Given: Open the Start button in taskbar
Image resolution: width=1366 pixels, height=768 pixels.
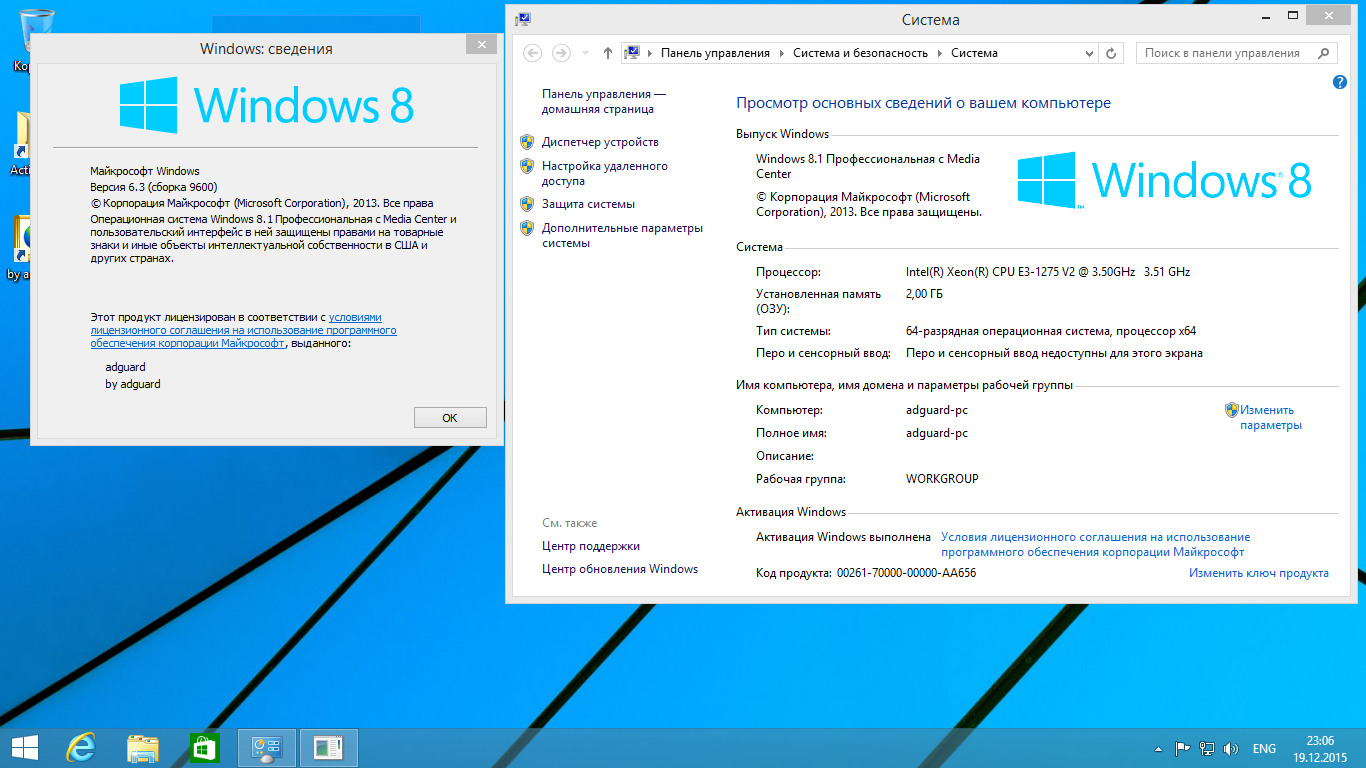Looking at the screenshot, I should pos(24,747).
